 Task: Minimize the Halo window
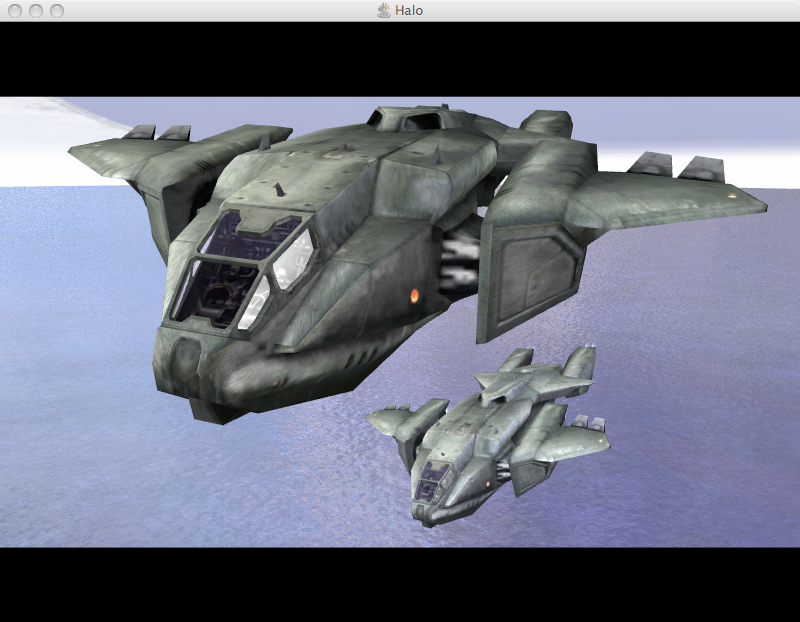(x=36, y=11)
